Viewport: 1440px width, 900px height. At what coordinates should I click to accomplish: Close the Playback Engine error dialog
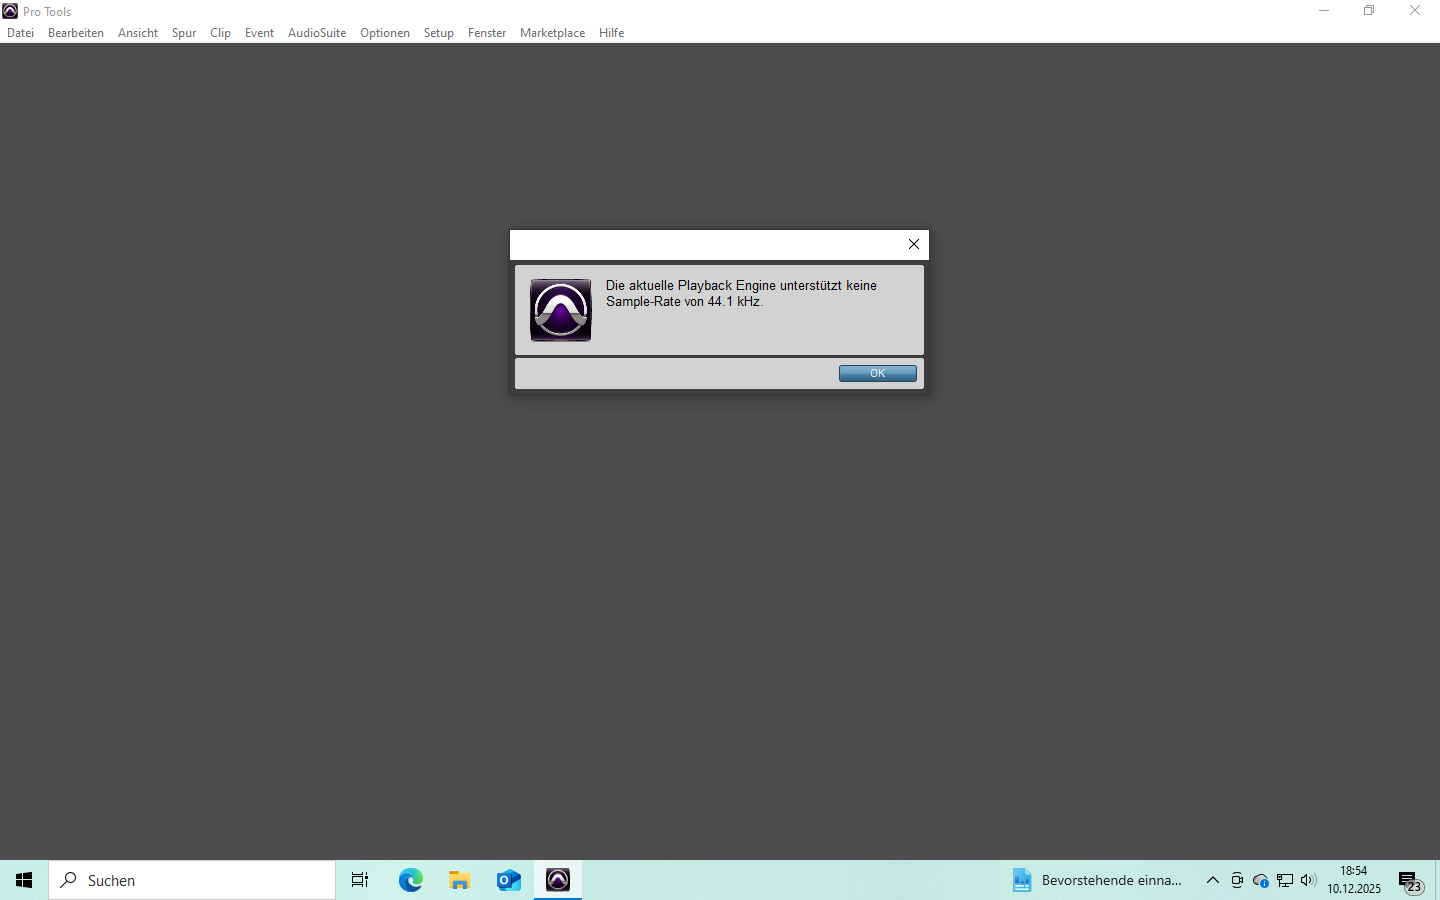tap(913, 244)
